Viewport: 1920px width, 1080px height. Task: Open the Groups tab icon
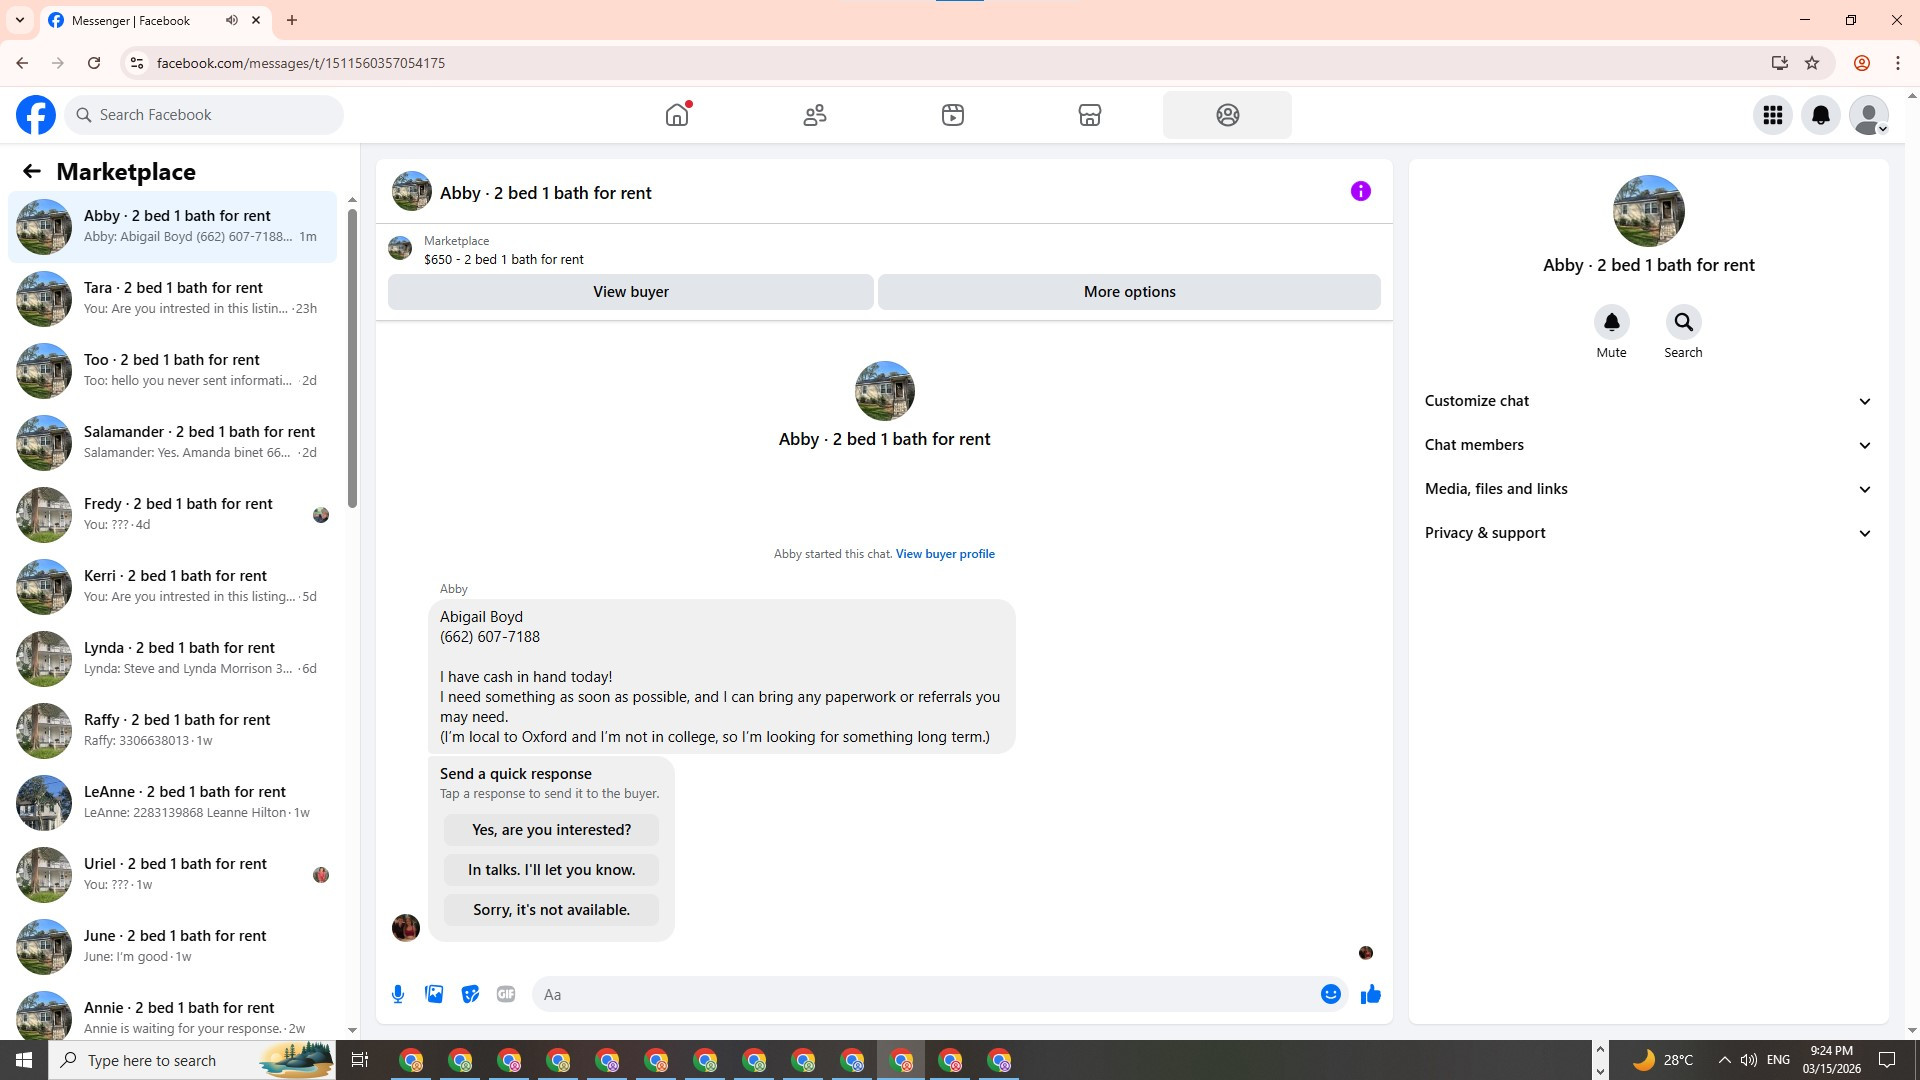click(x=1228, y=115)
